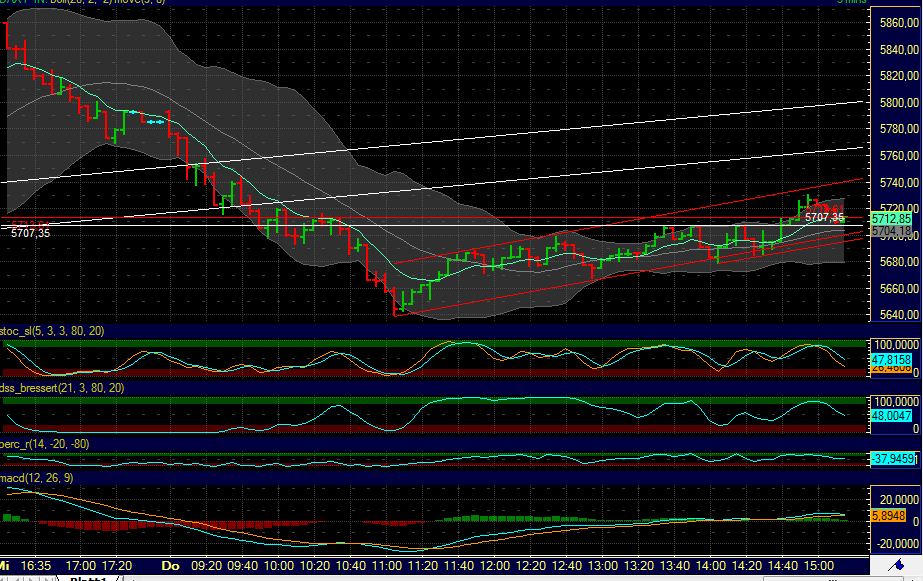This screenshot has width=923, height=581.
Task: Click the 100,0000 label on the stoc_sl scale
Action: 895,344
